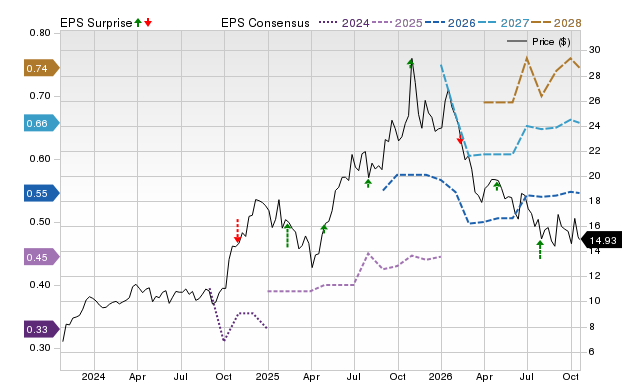Click the 2024 label on the x-axis

point(93,376)
